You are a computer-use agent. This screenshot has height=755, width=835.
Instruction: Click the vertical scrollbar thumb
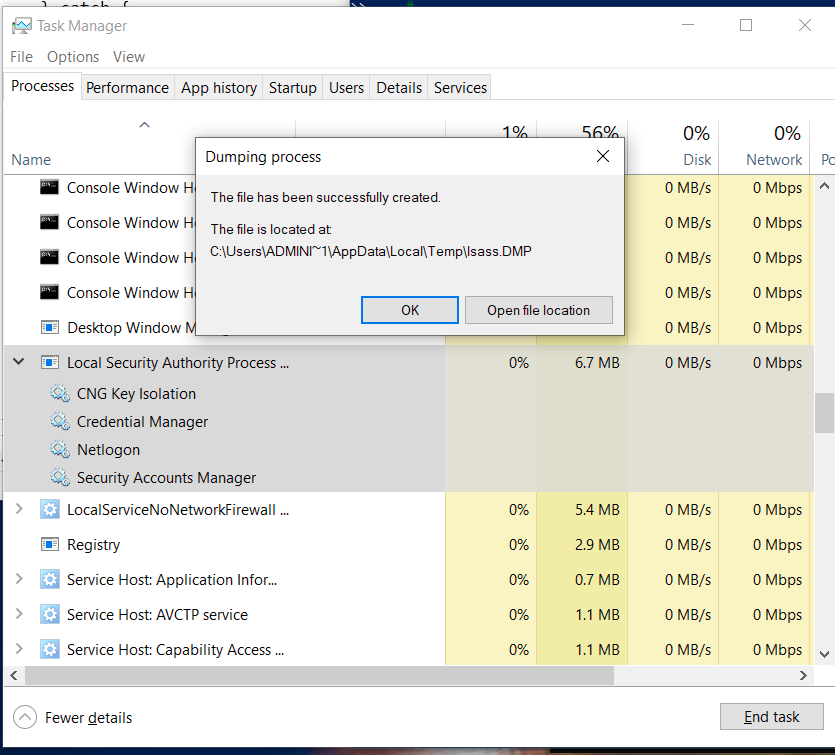824,413
